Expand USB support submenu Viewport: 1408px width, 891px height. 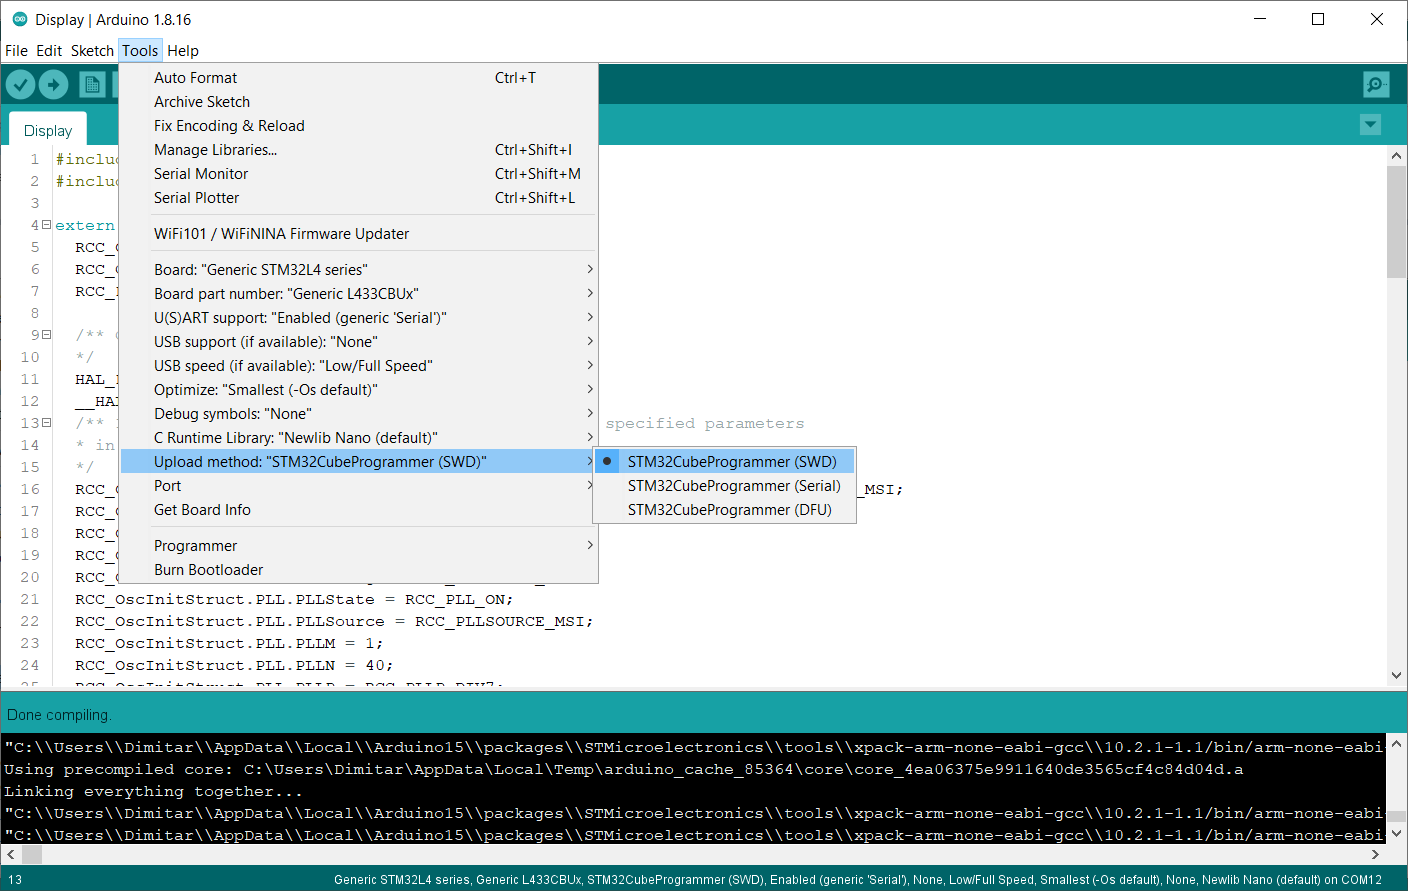[x=359, y=342]
